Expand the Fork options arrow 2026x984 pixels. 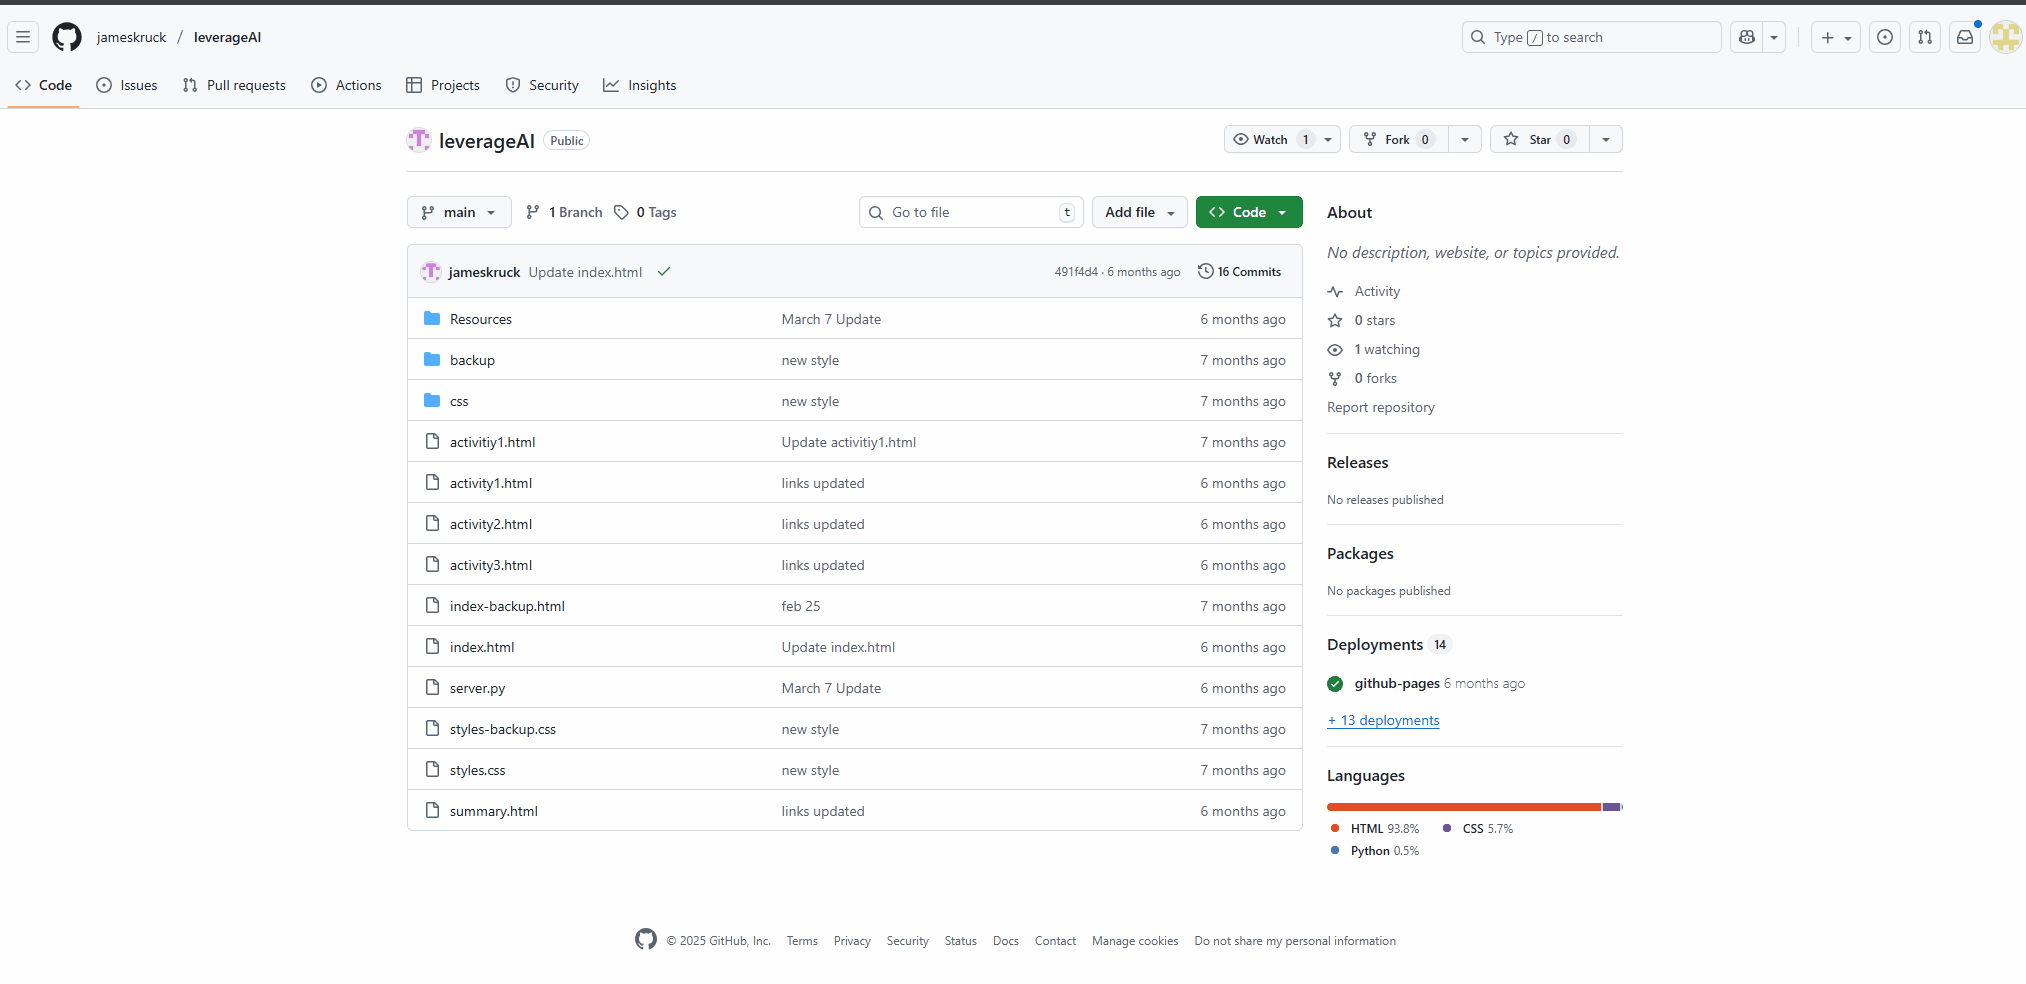point(1465,139)
